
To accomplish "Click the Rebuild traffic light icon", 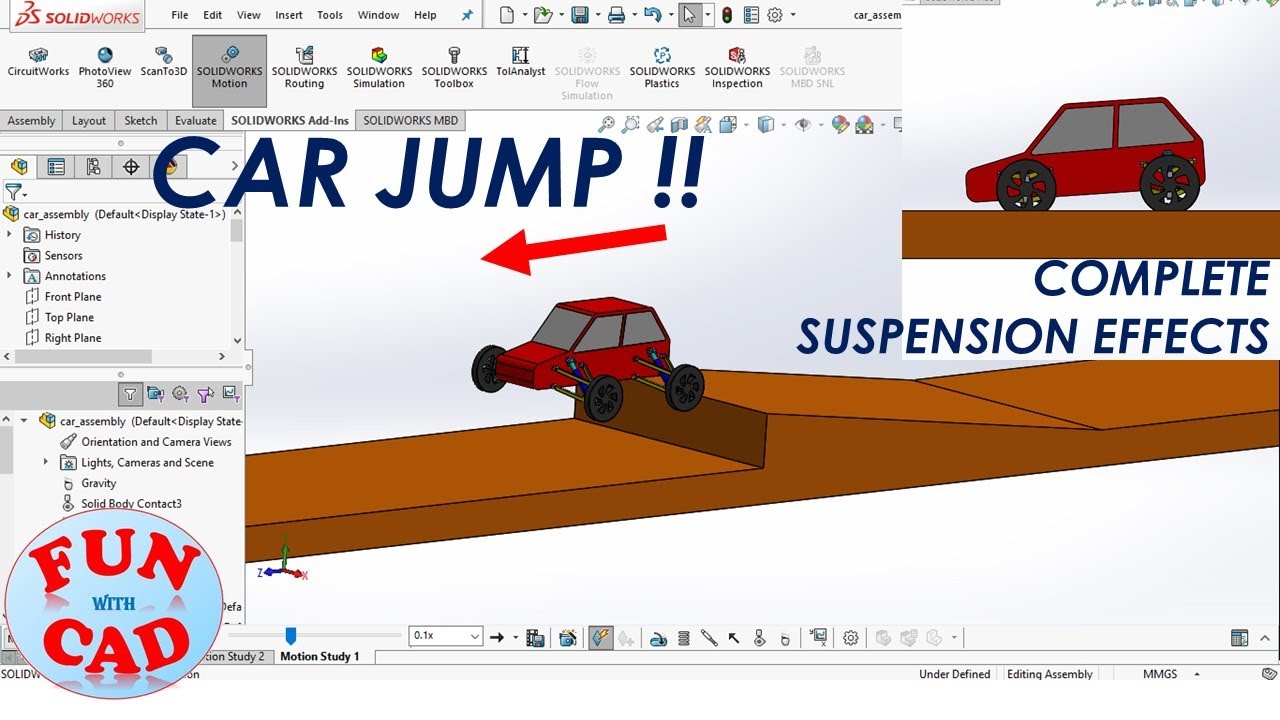I will click(727, 15).
